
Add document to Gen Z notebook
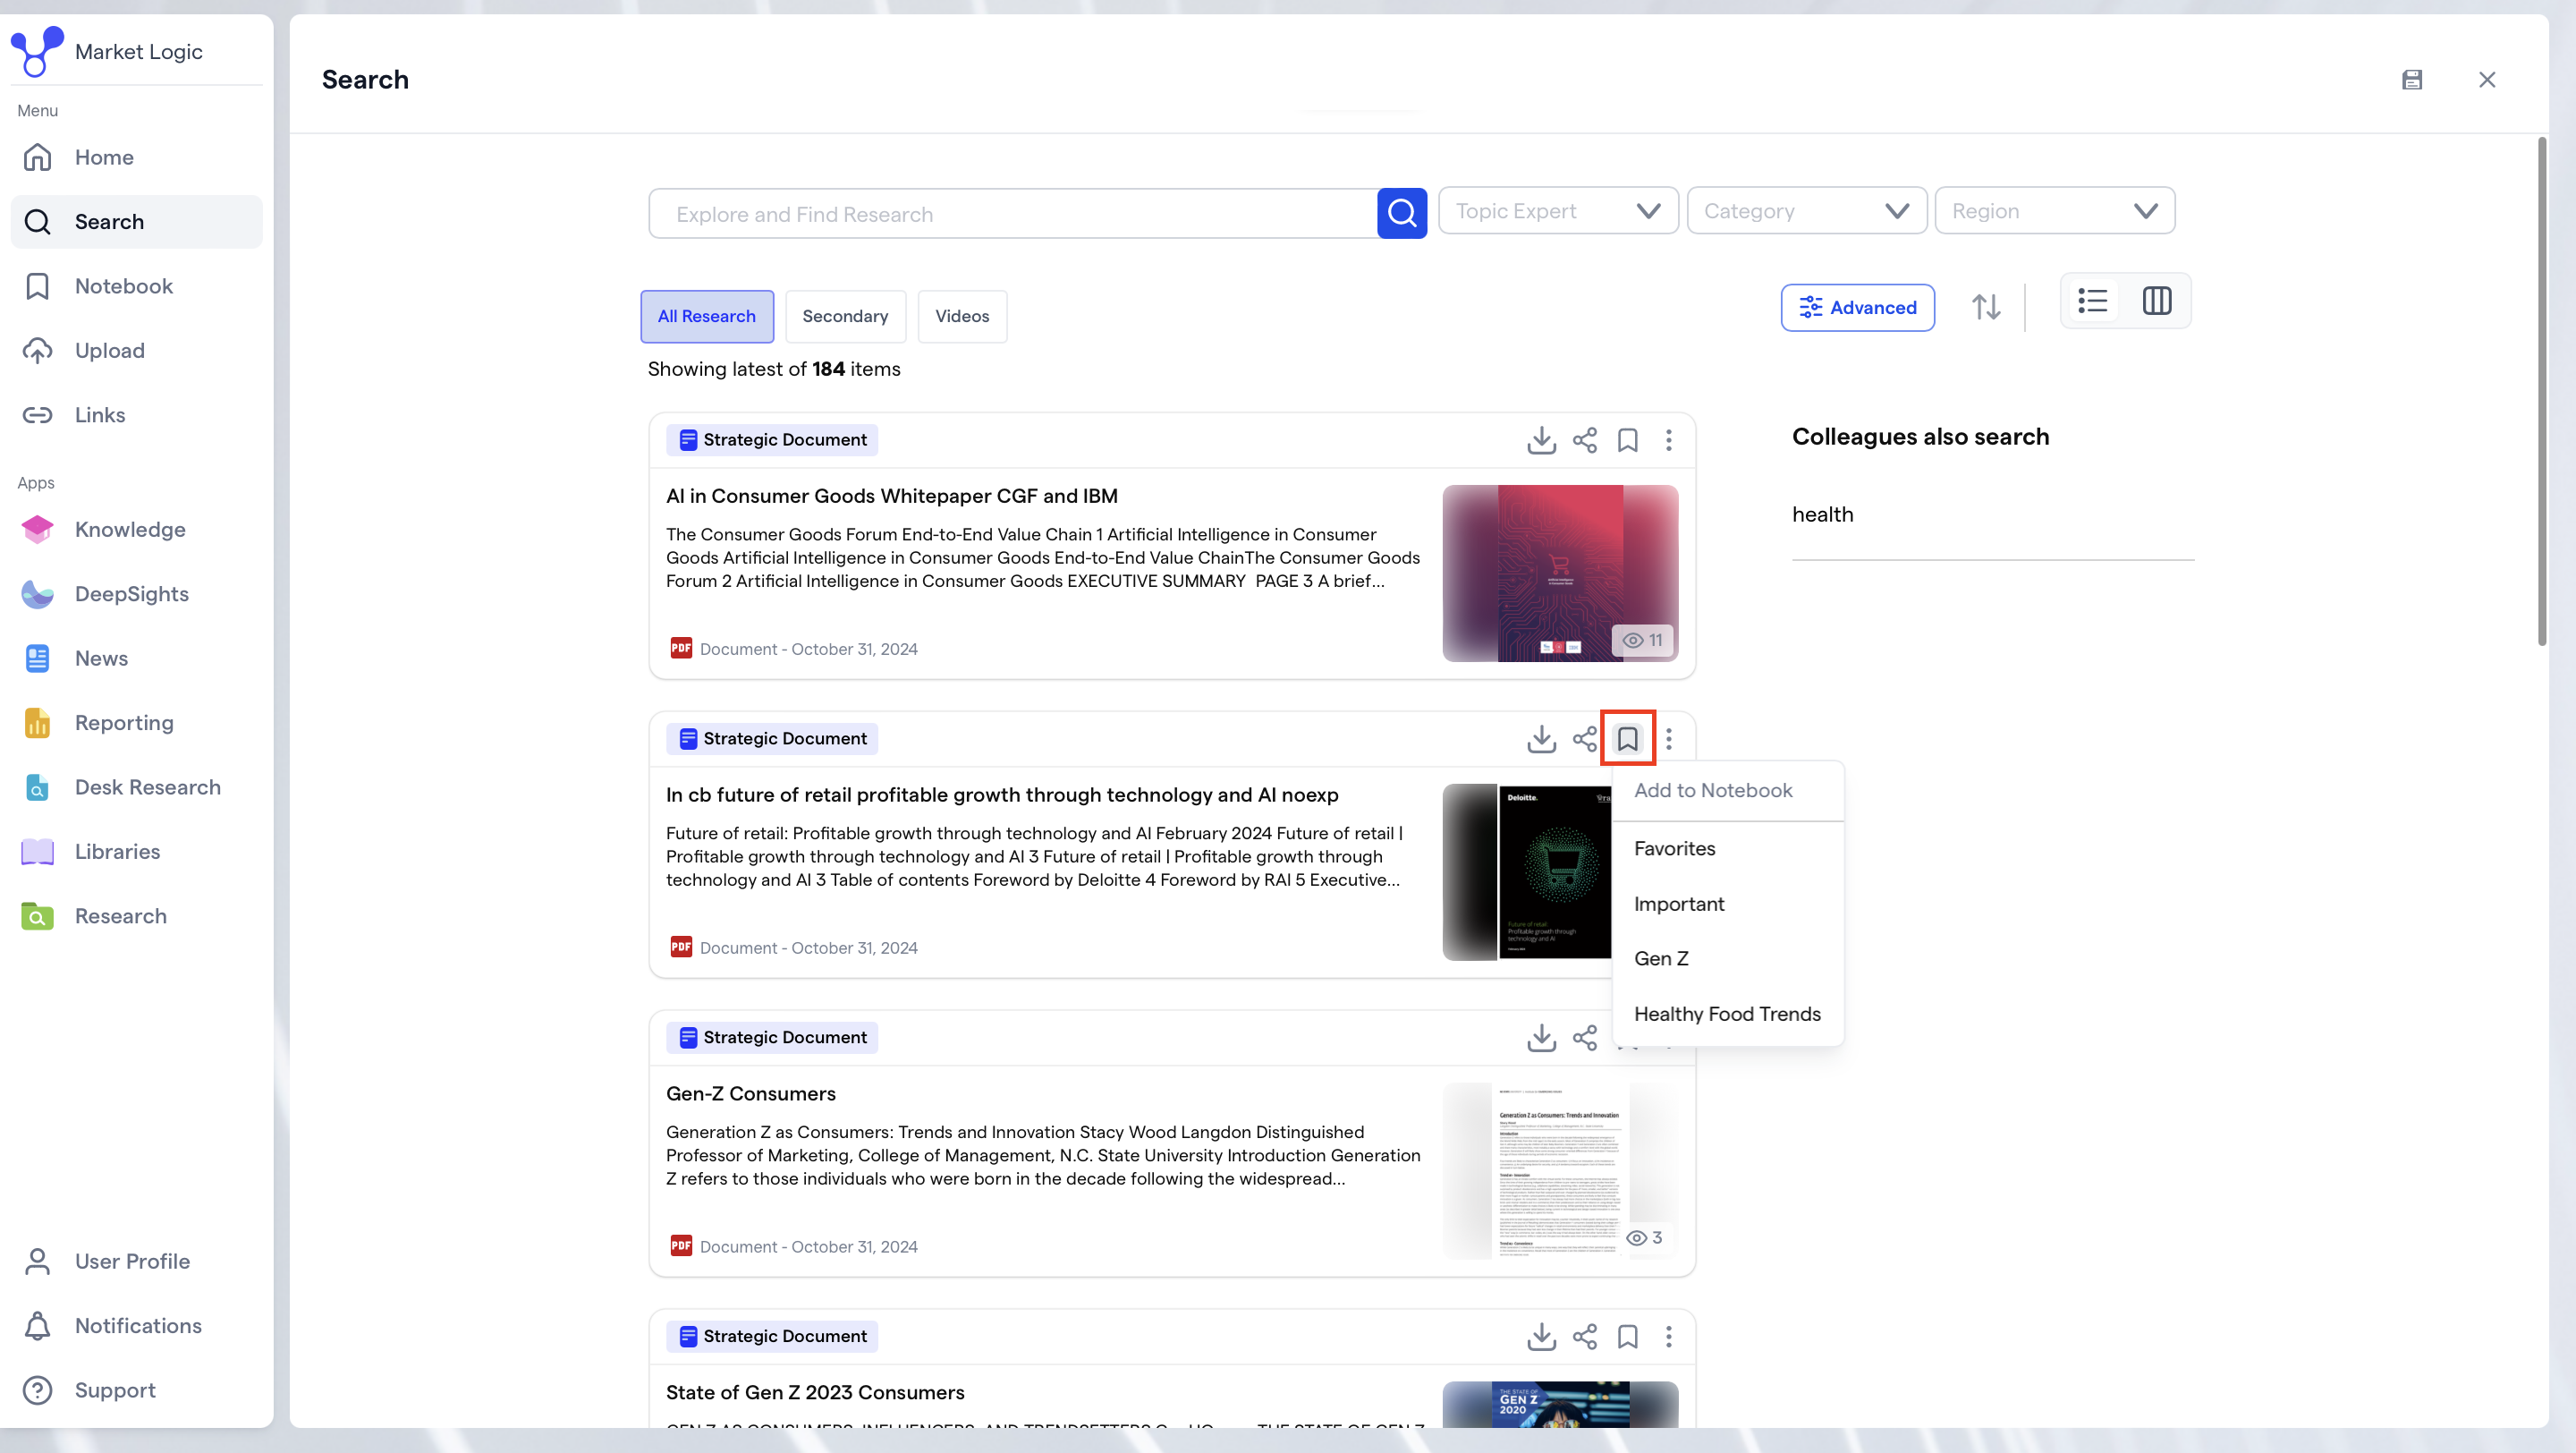[1727, 958]
